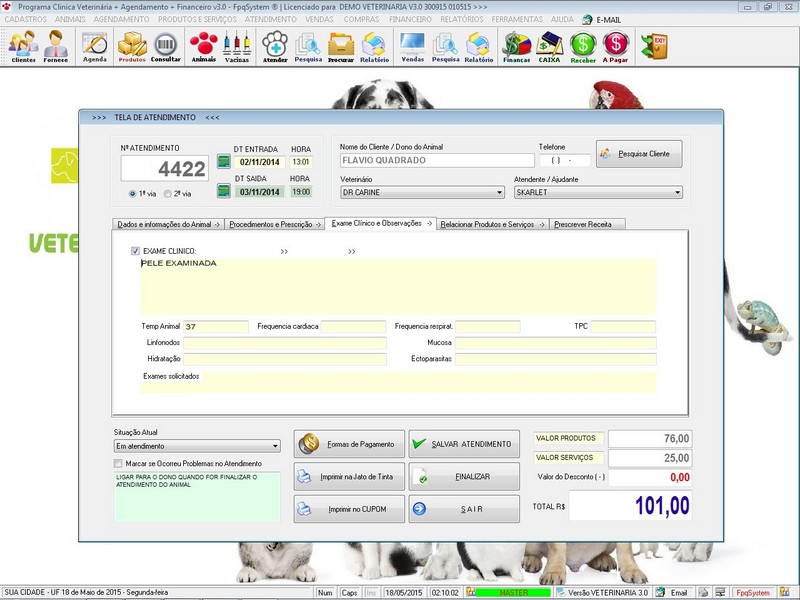This screenshot has width=800, height=600.
Task: Click the Nome do Cliente field
Action: (x=437, y=160)
